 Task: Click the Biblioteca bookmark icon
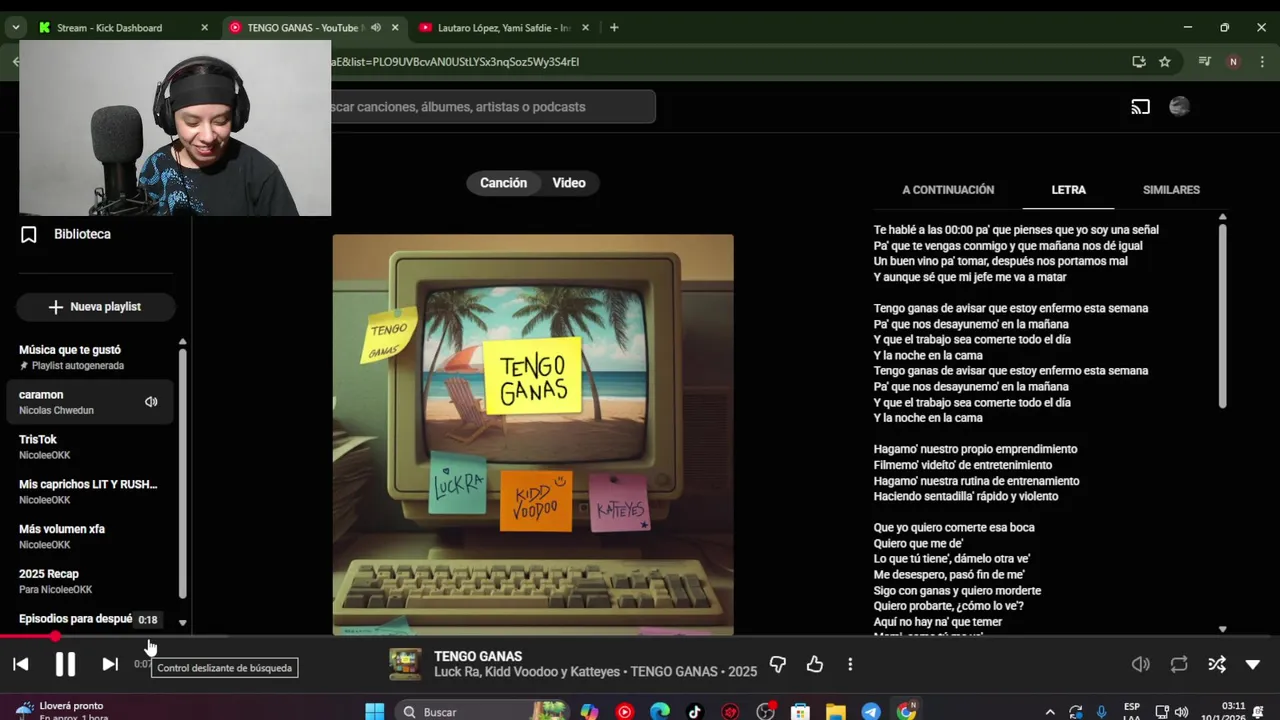[x=29, y=234]
